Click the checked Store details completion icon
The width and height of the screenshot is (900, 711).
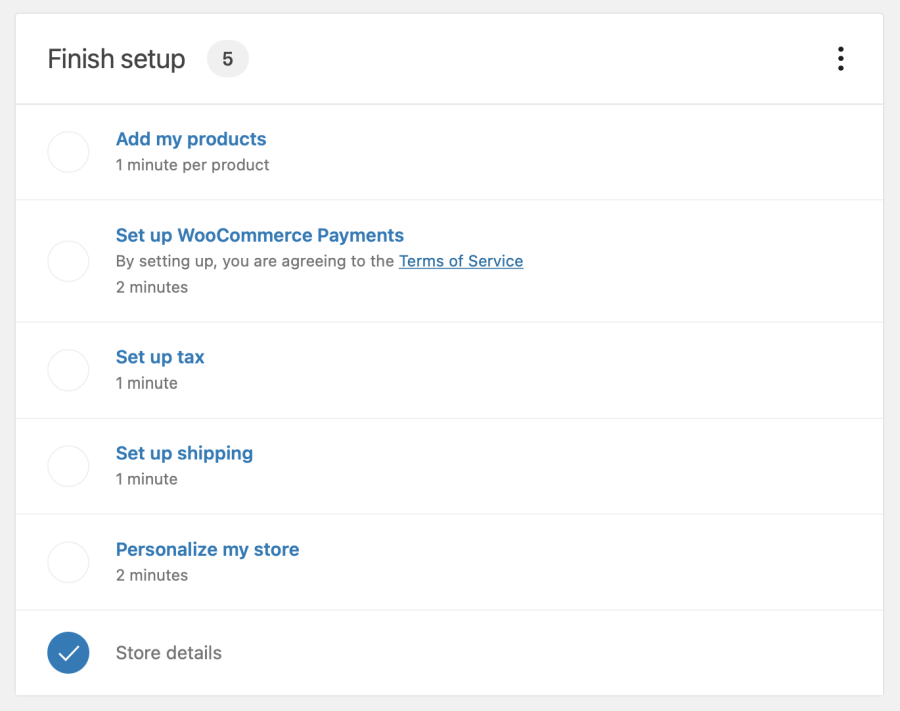68,652
